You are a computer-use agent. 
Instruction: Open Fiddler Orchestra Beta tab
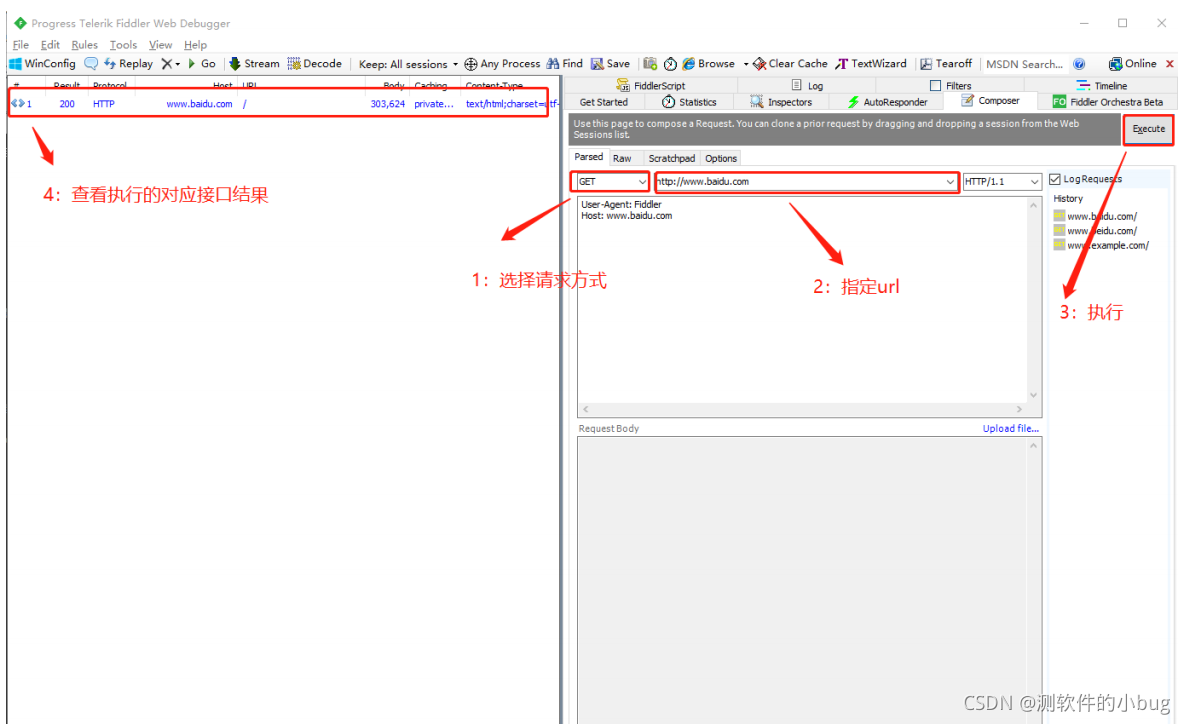click(1108, 102)
